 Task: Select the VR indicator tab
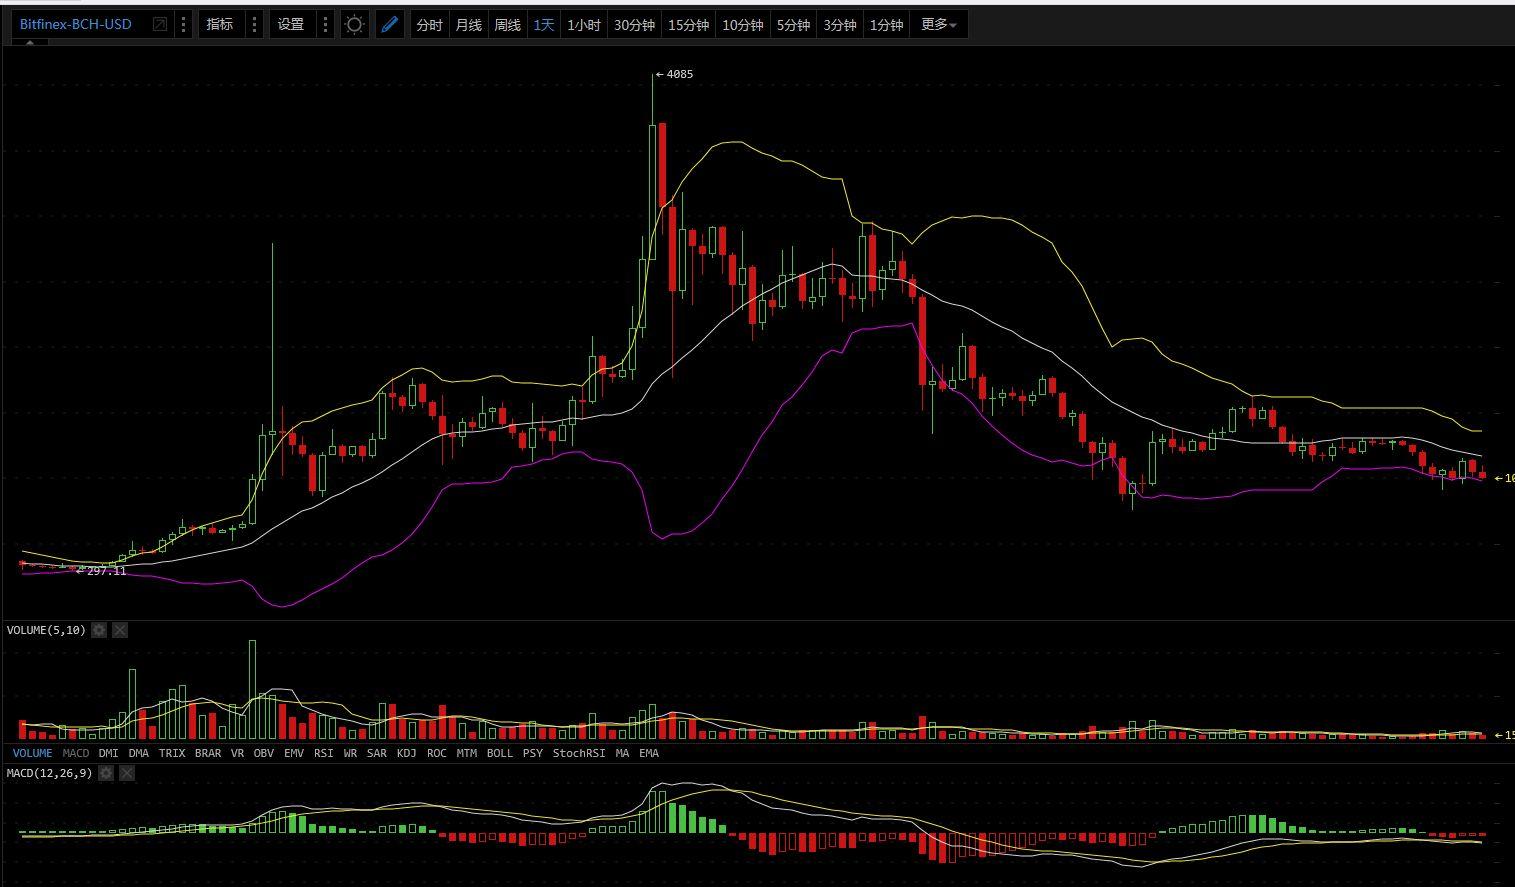click(x=237, y=753)
